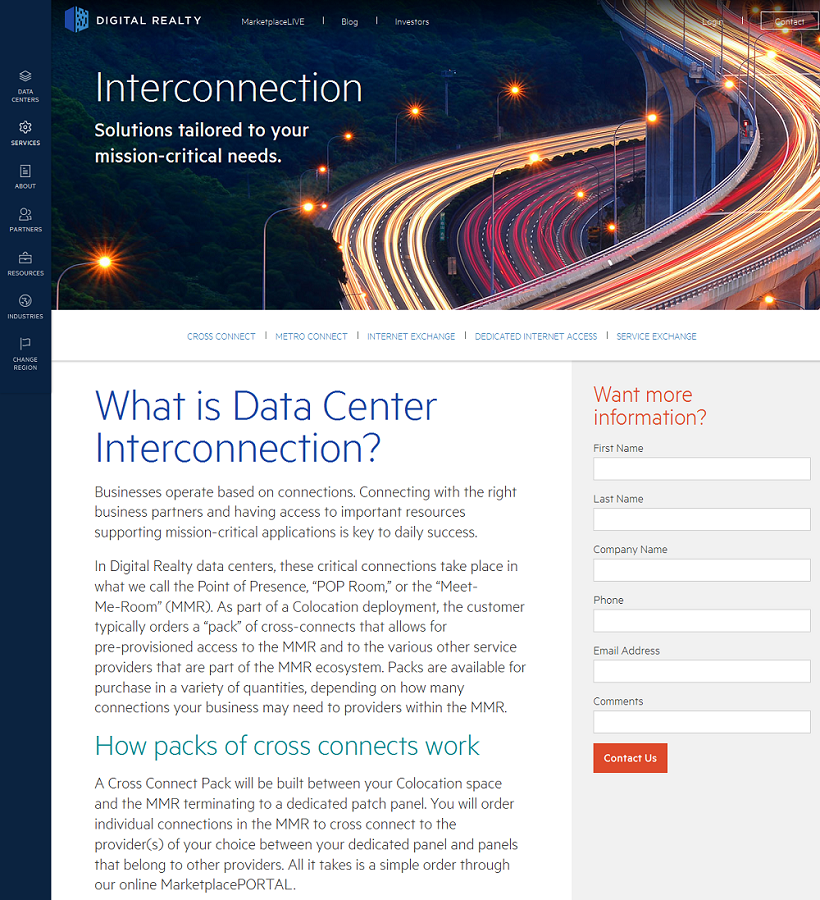
Task: Select the Services gear icon
Action: pos(25,128)
